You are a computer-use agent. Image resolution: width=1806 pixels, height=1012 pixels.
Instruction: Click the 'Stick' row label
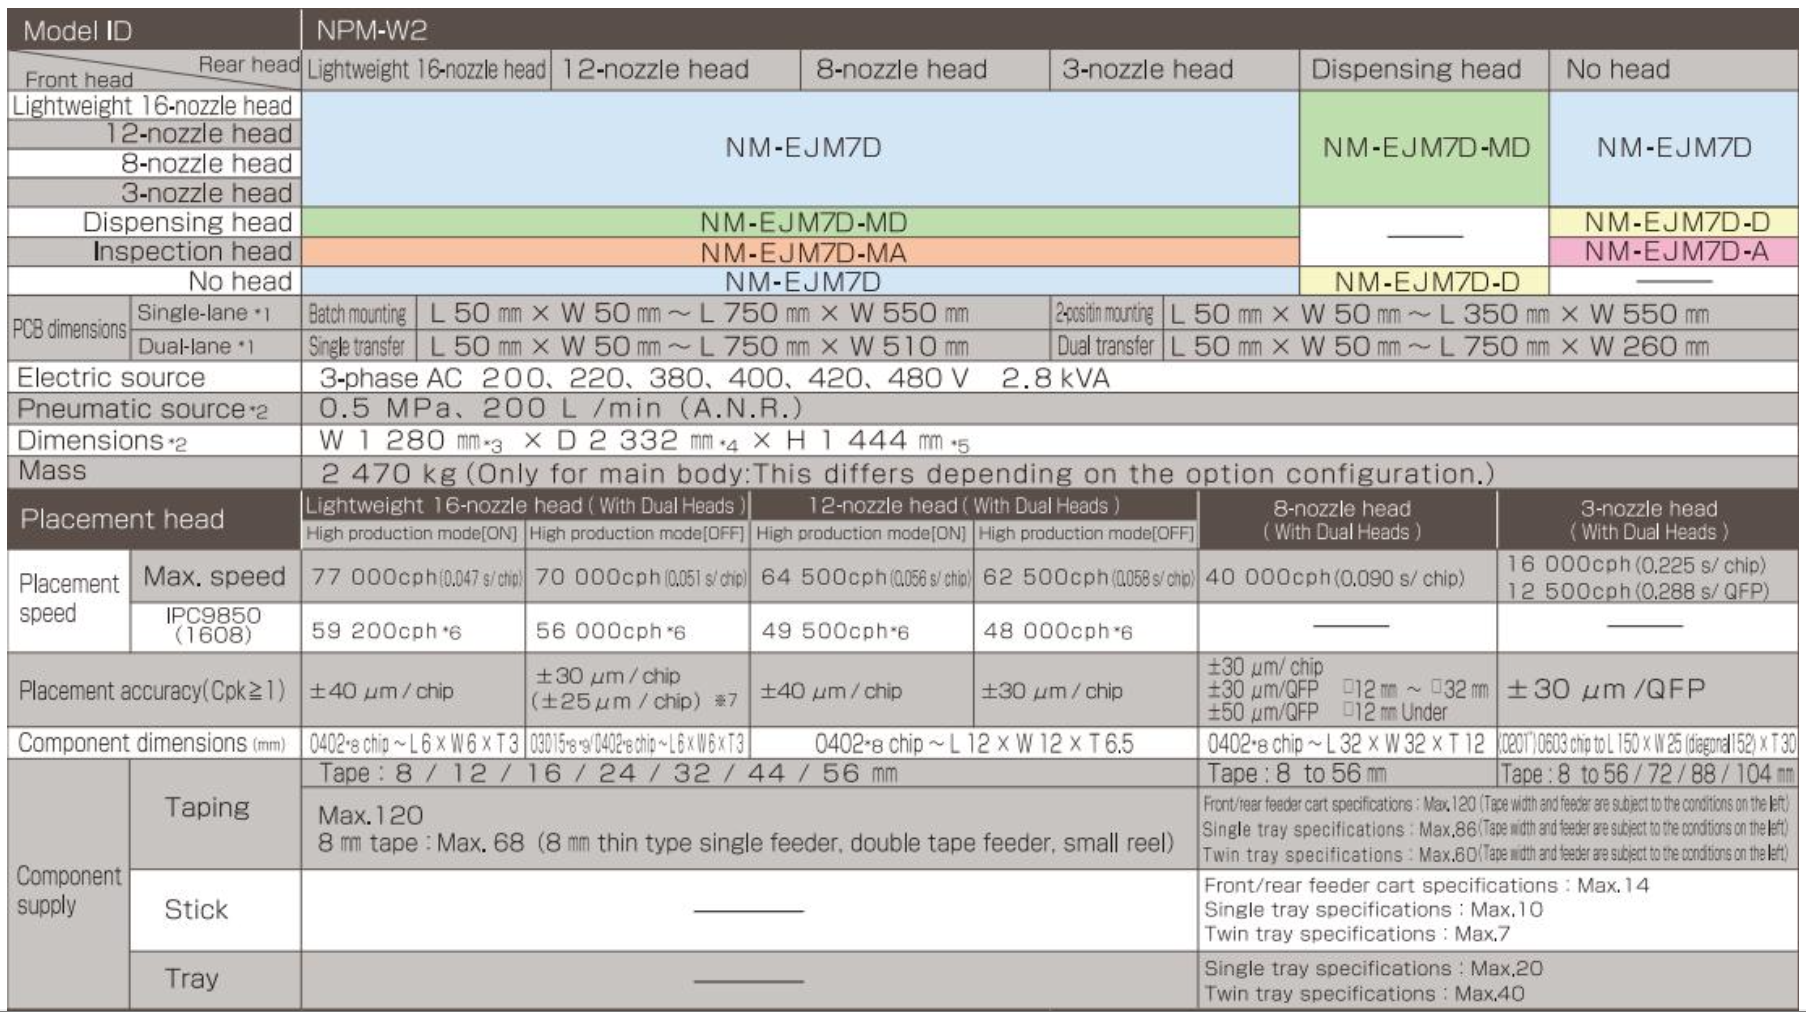[215, 909]
